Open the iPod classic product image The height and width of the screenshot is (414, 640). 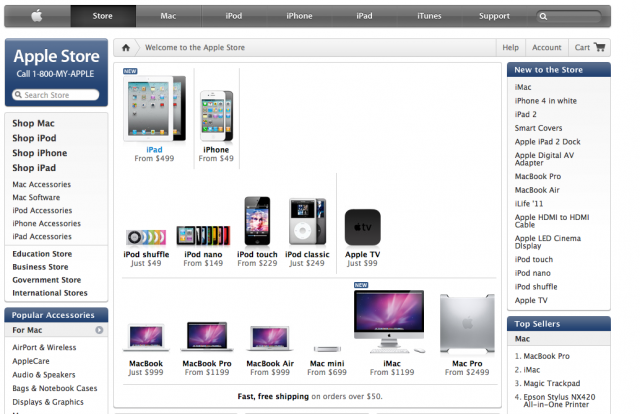(307, 222)
